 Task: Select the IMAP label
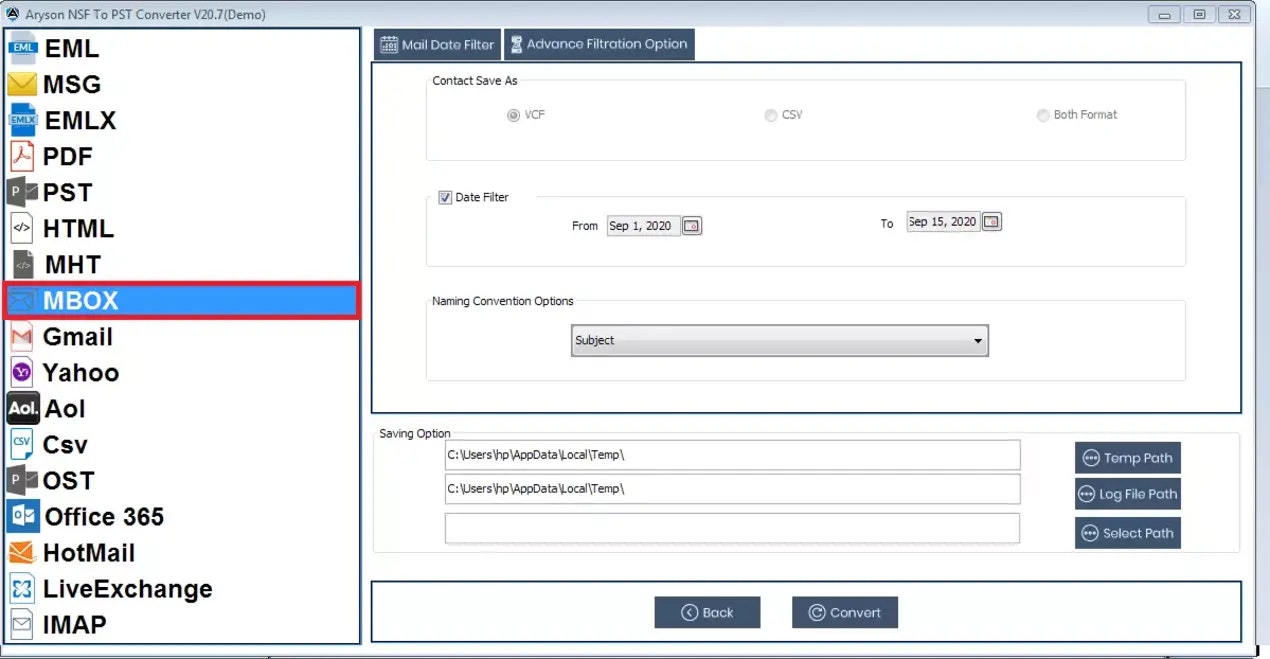(74, 625)
